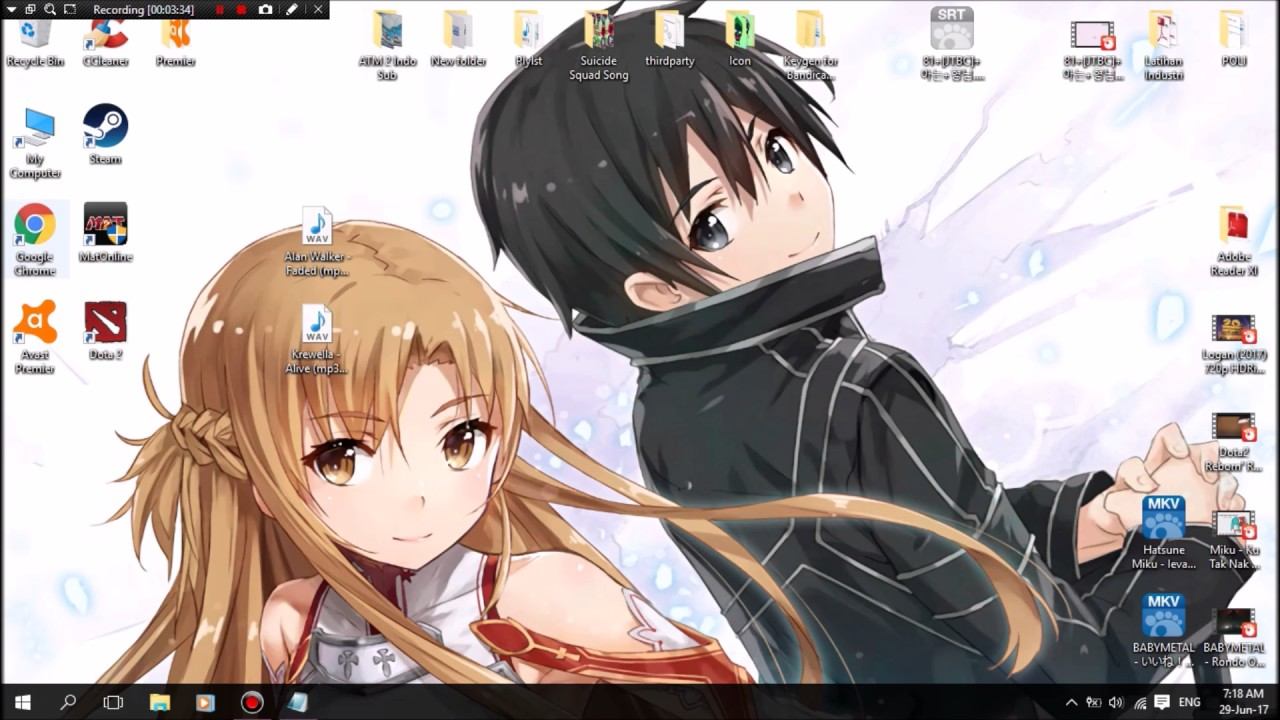Image resolution: width=1280 pixels, height=720 pixels.
Task: Select the CCleaner shortcut icon
Action: click(105, 40)
